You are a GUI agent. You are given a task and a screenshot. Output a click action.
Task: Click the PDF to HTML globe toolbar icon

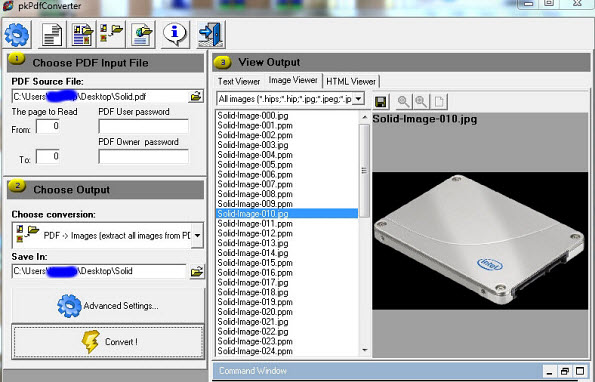[142, 35]
